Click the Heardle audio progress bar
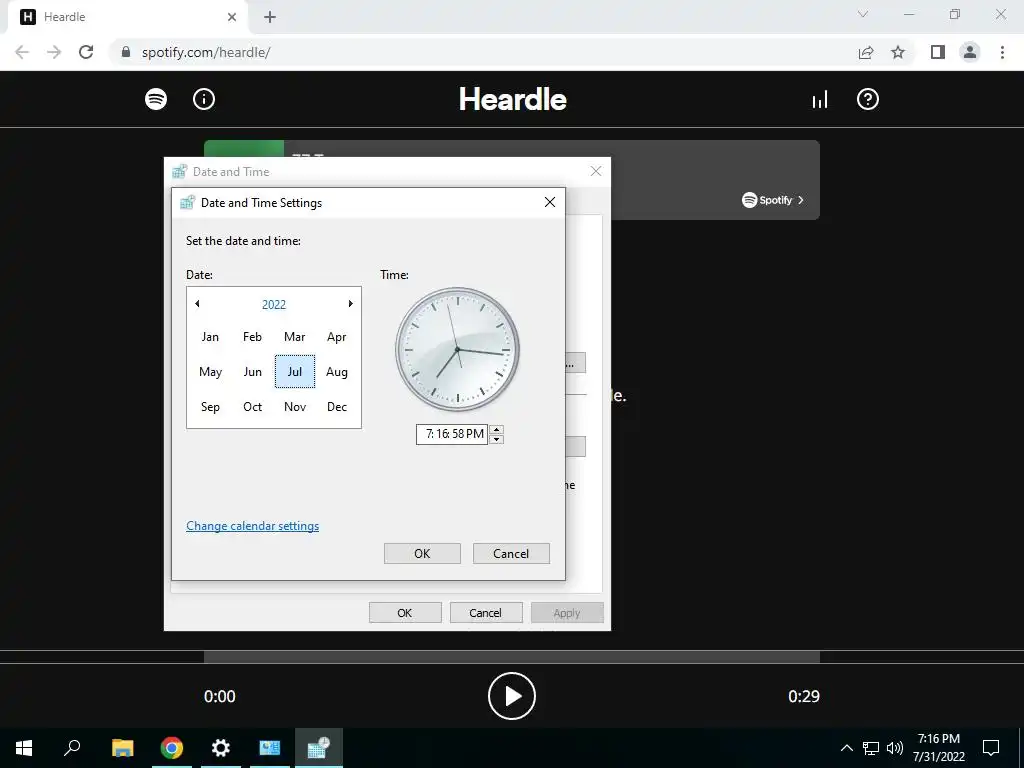The width and height of the screenshot is (1024, 768). pos(511,656)
